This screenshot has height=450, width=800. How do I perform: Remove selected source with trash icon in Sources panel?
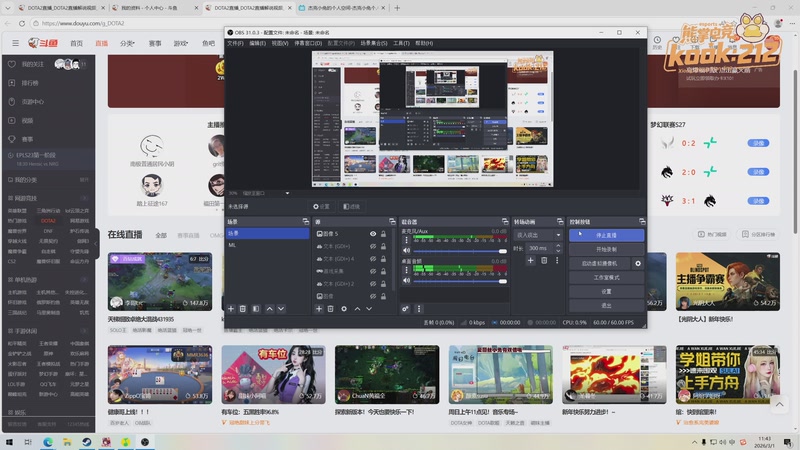(331, 309)
